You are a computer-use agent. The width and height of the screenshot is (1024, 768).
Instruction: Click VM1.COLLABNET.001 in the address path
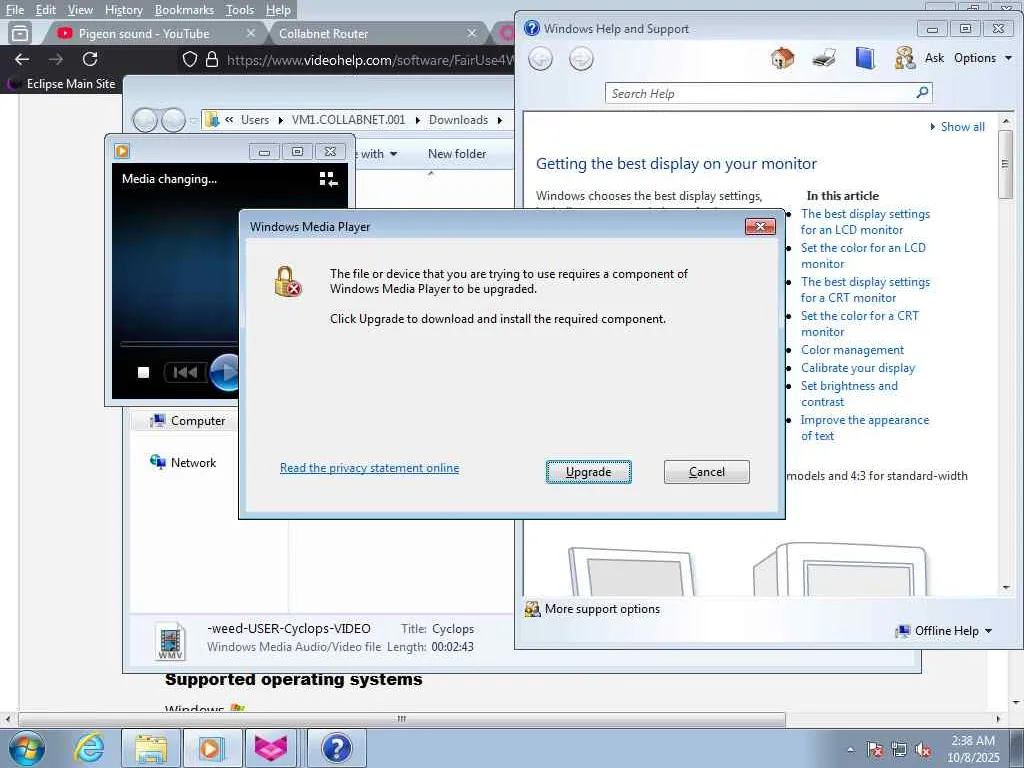pos(348,120)
